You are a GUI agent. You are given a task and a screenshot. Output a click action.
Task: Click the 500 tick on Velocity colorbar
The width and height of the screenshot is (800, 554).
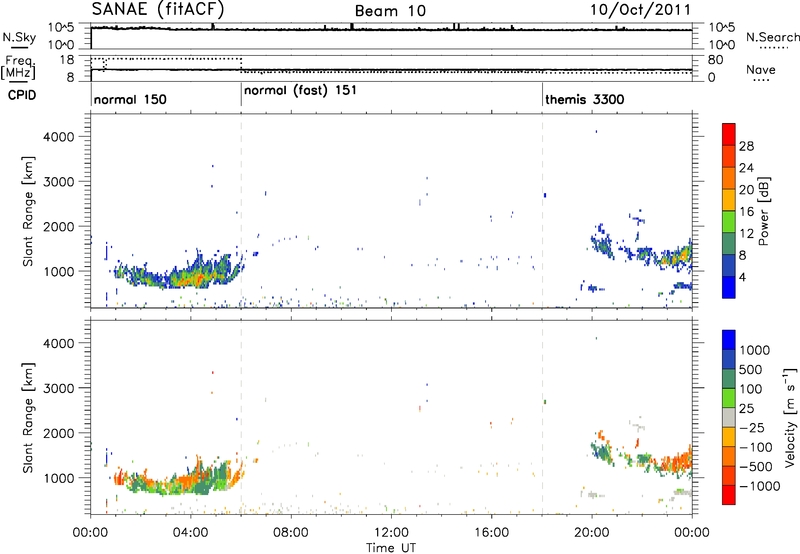point(751,370)
